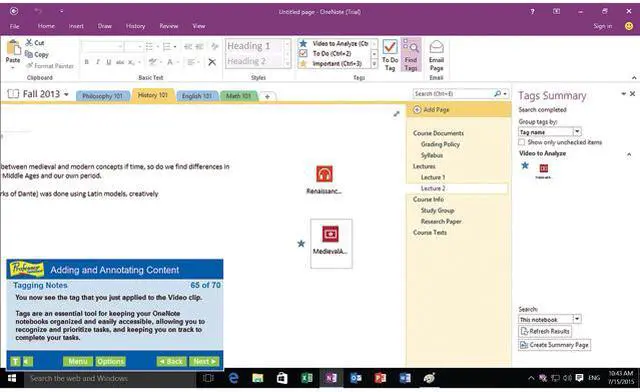Click the blue star tag beside video
Image resolution: width=640 pixels, height=392 pixels.
(x=301, y=244)
